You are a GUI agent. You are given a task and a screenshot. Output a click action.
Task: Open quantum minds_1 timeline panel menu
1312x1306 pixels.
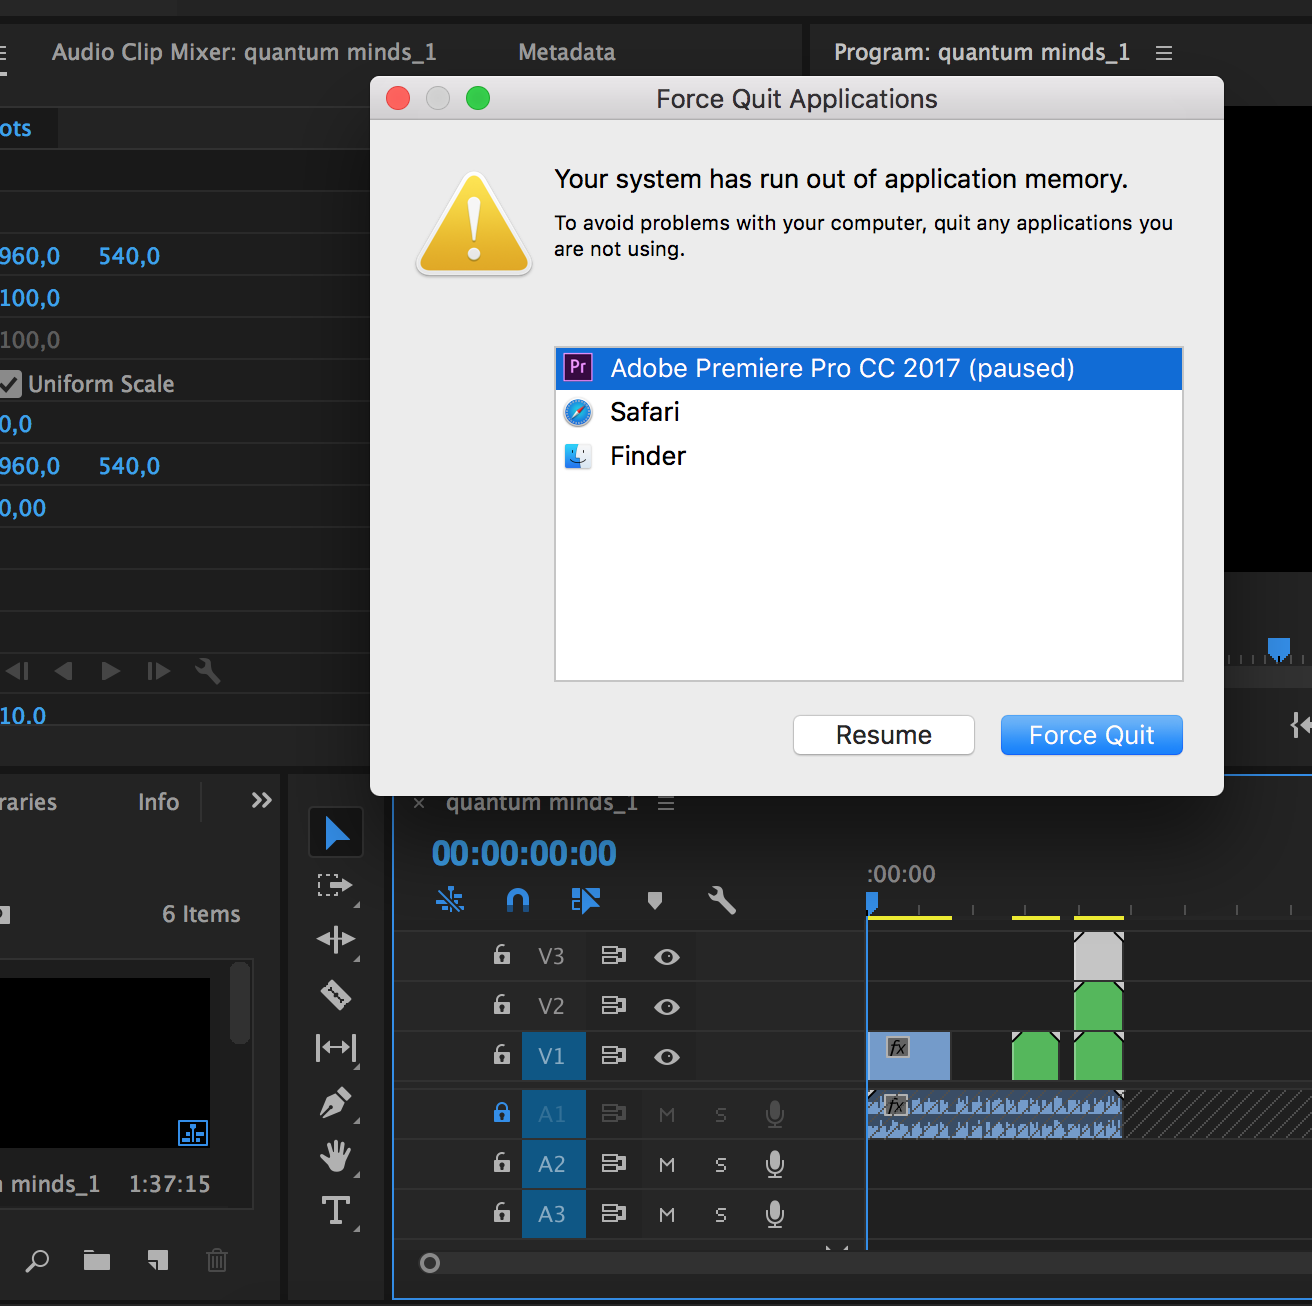click(x=666, y=804)
